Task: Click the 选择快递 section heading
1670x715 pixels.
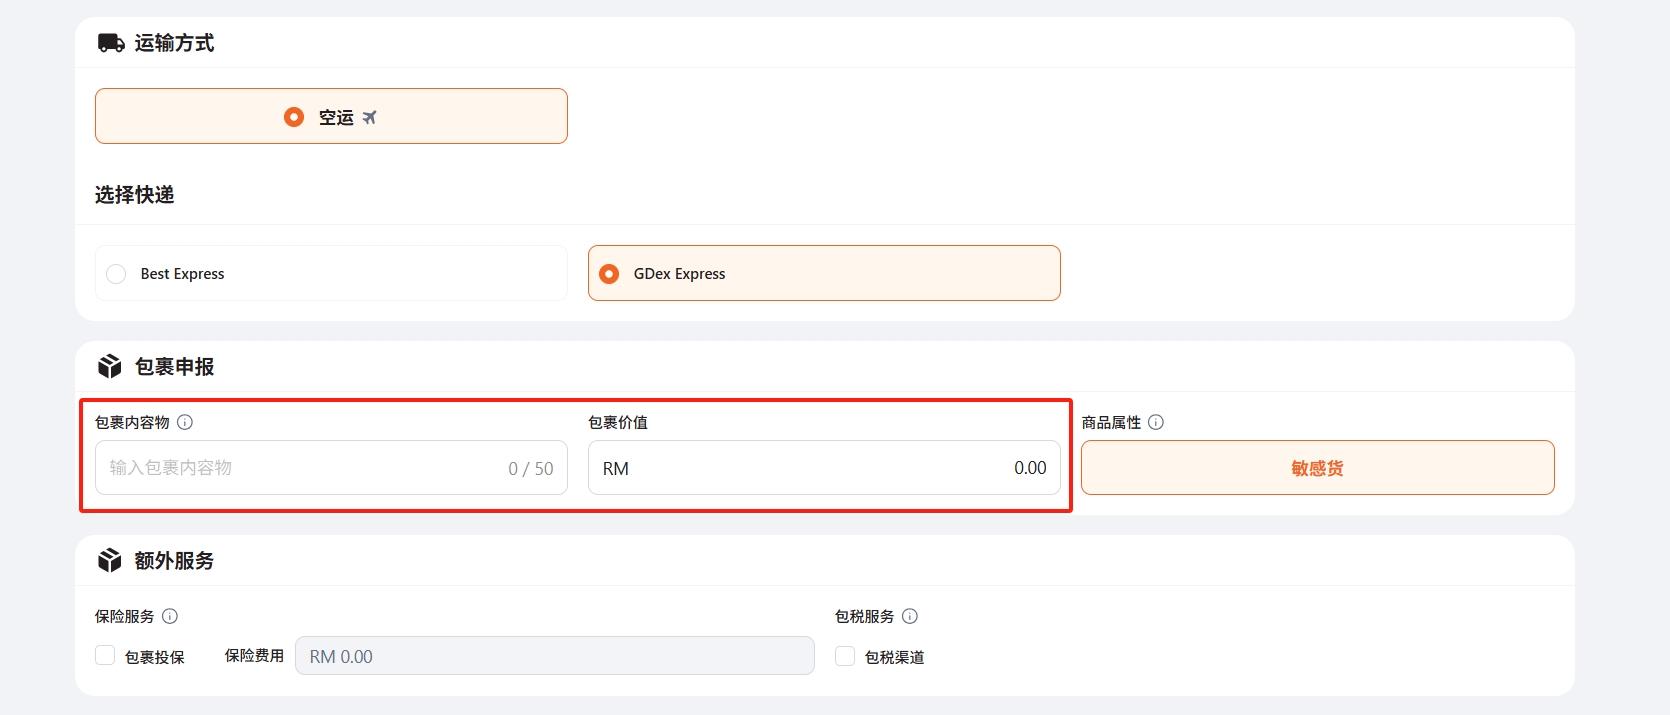Action: (x=135, y=195)
